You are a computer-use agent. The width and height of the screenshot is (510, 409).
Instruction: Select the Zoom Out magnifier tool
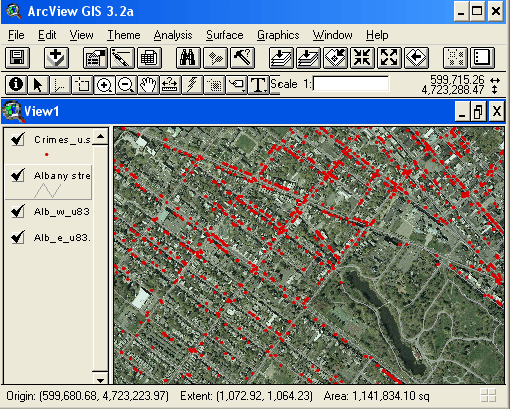(x=126, y=84)
